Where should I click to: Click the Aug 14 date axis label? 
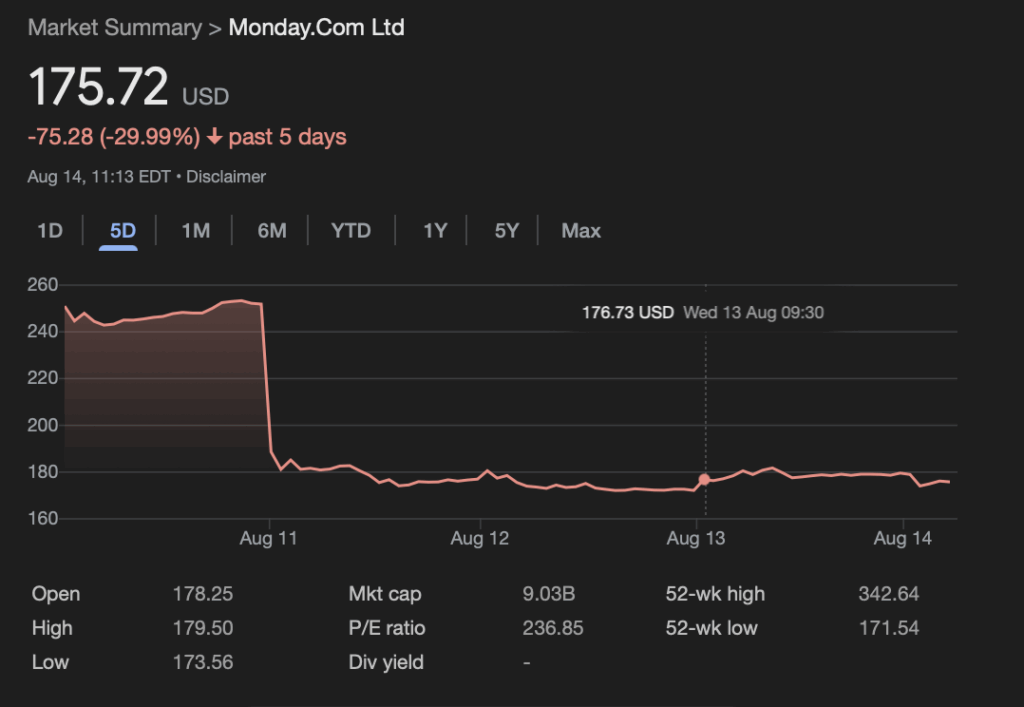pyautogui.click(x=902, y=539)
